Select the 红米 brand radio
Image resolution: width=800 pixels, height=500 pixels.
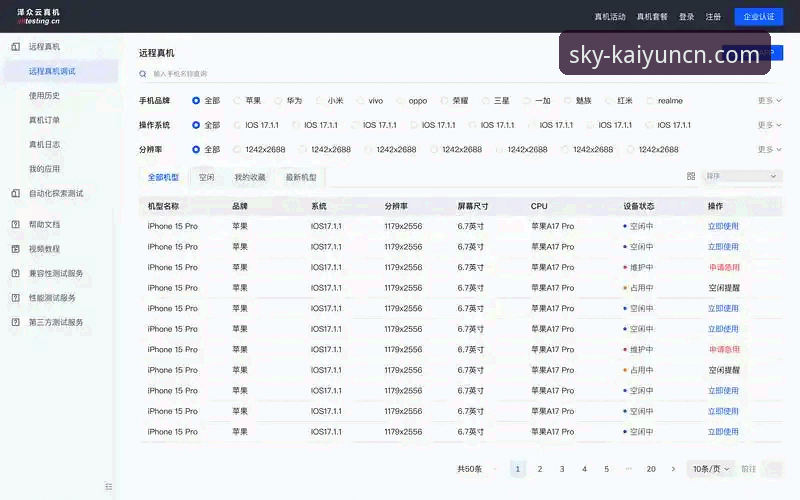tap(609, 101)
